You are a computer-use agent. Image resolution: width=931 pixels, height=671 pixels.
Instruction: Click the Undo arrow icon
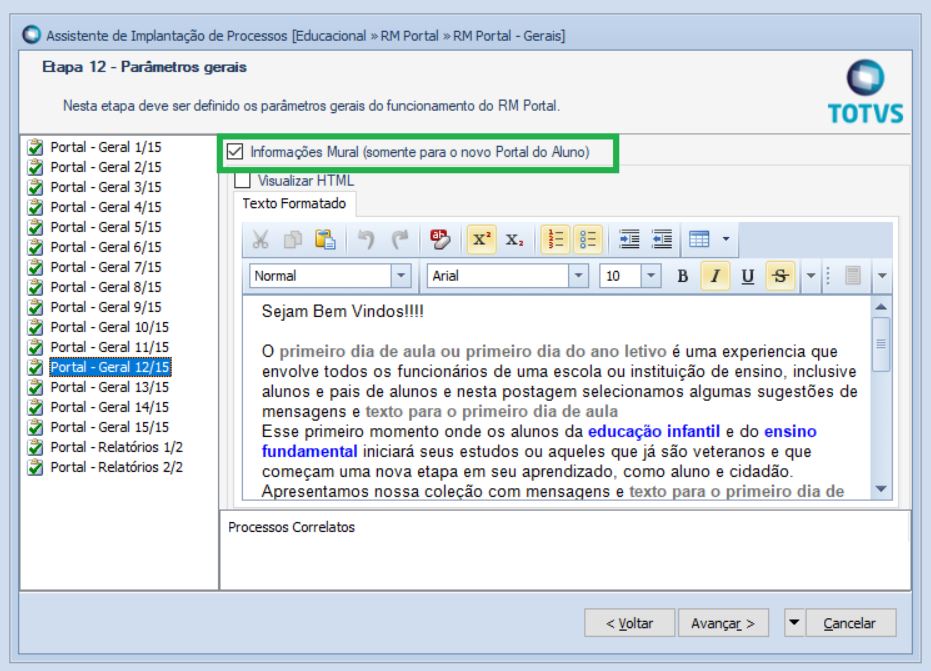(366, 239)
